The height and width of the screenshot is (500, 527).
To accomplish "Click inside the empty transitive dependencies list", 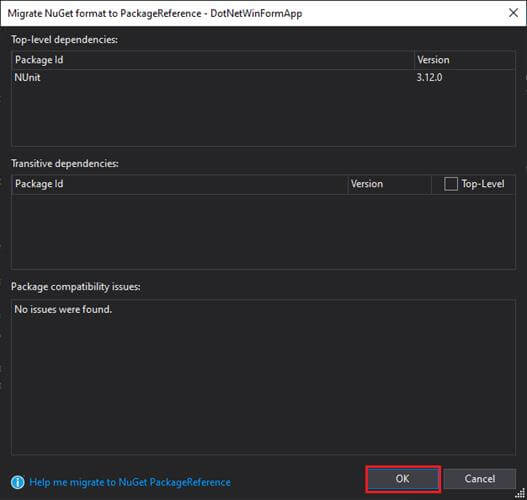I will (263, 231).
